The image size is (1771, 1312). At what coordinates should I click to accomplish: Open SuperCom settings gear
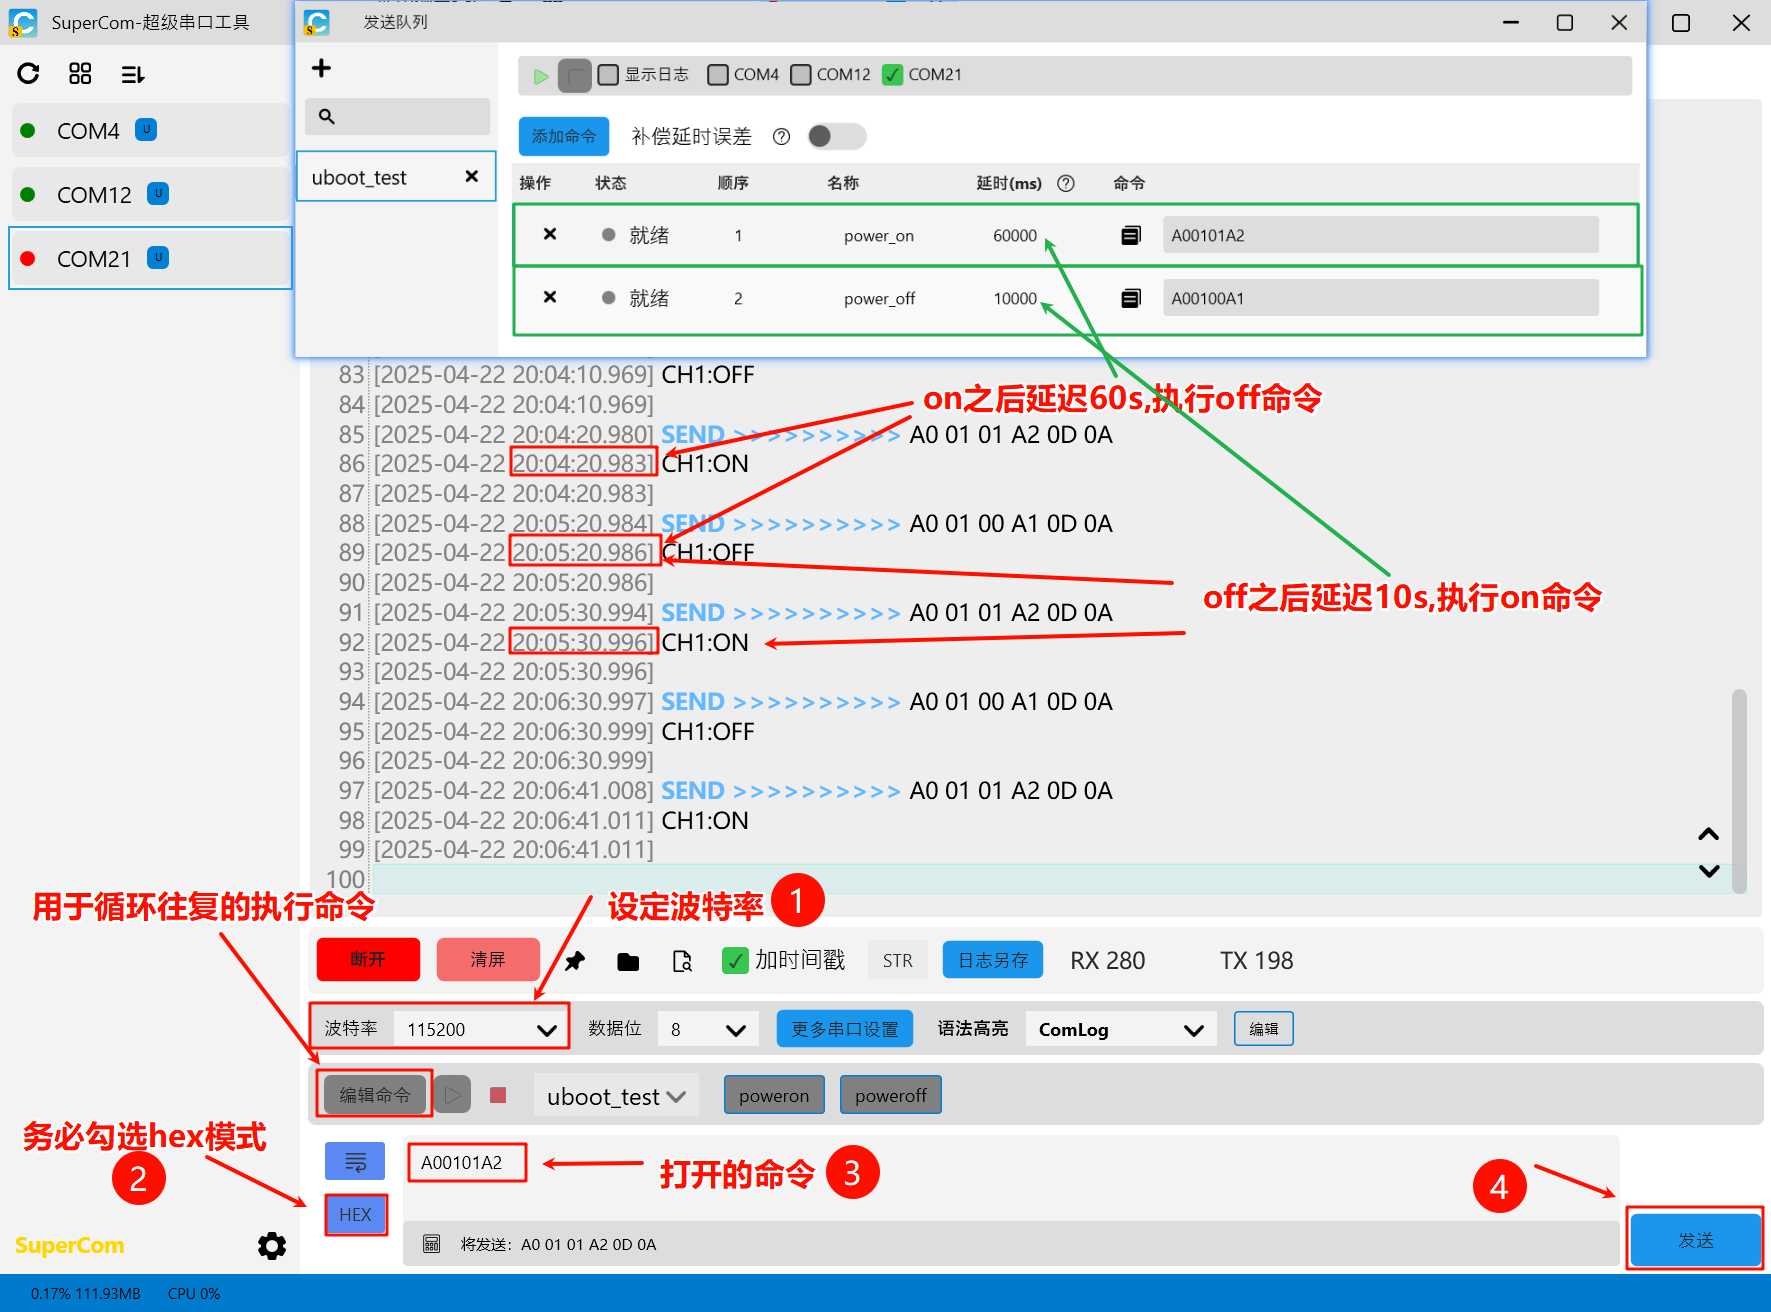(x=272, y=1245)
